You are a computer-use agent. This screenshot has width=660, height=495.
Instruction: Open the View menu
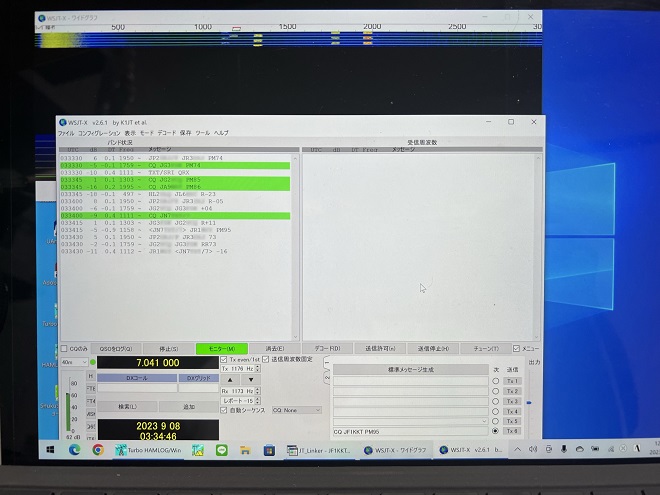coord(130,133)
